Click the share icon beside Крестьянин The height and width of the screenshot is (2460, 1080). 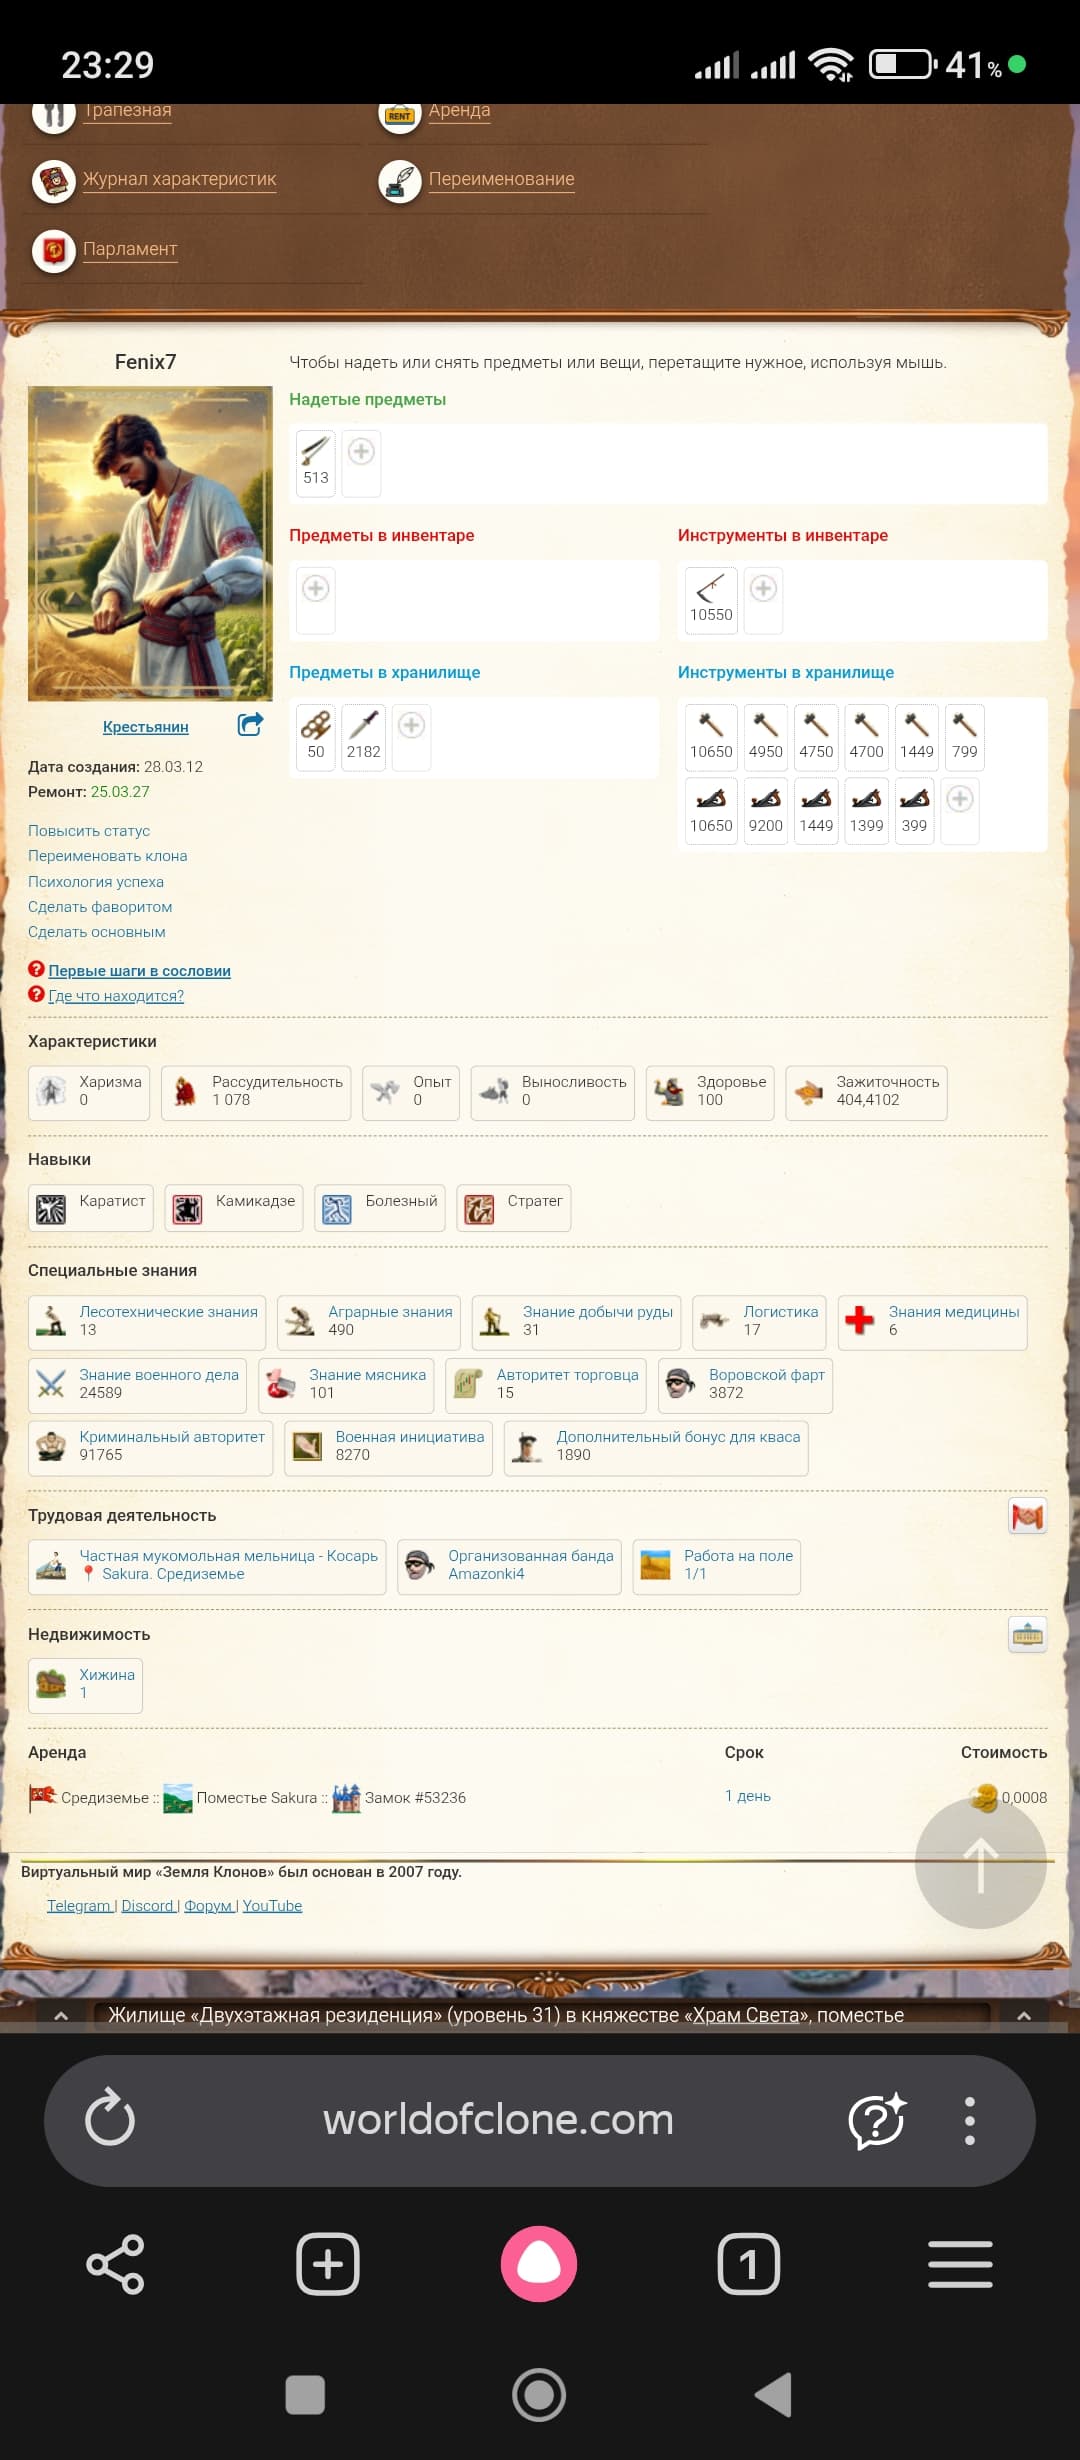click(x=250, y=725)
